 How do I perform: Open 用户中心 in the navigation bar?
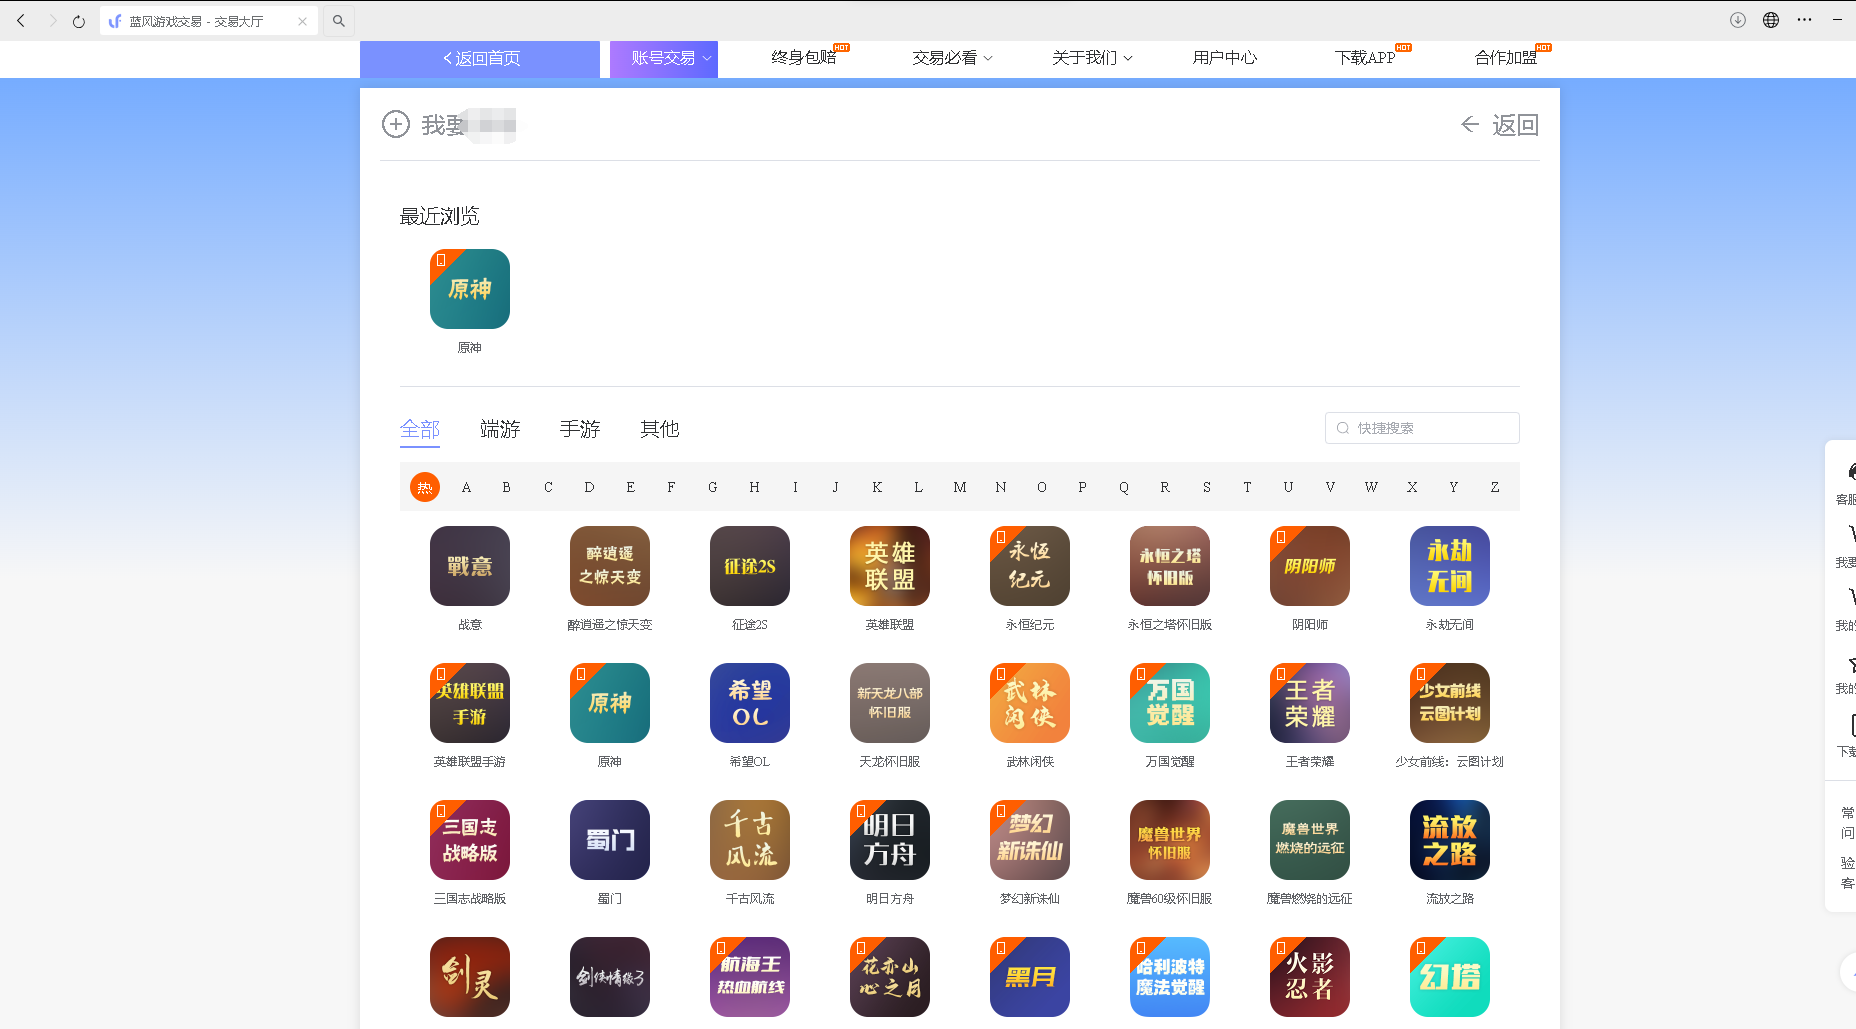click(x=1224, y=58)
